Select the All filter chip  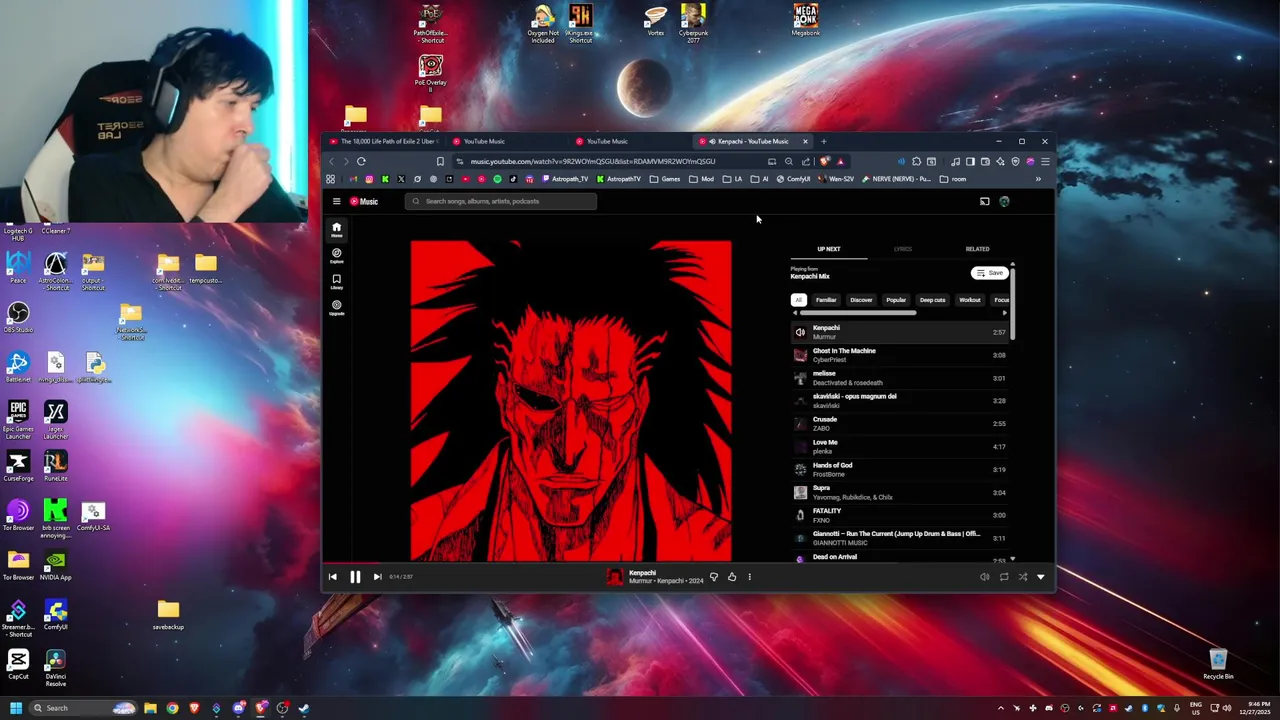(x=798, y=300)
